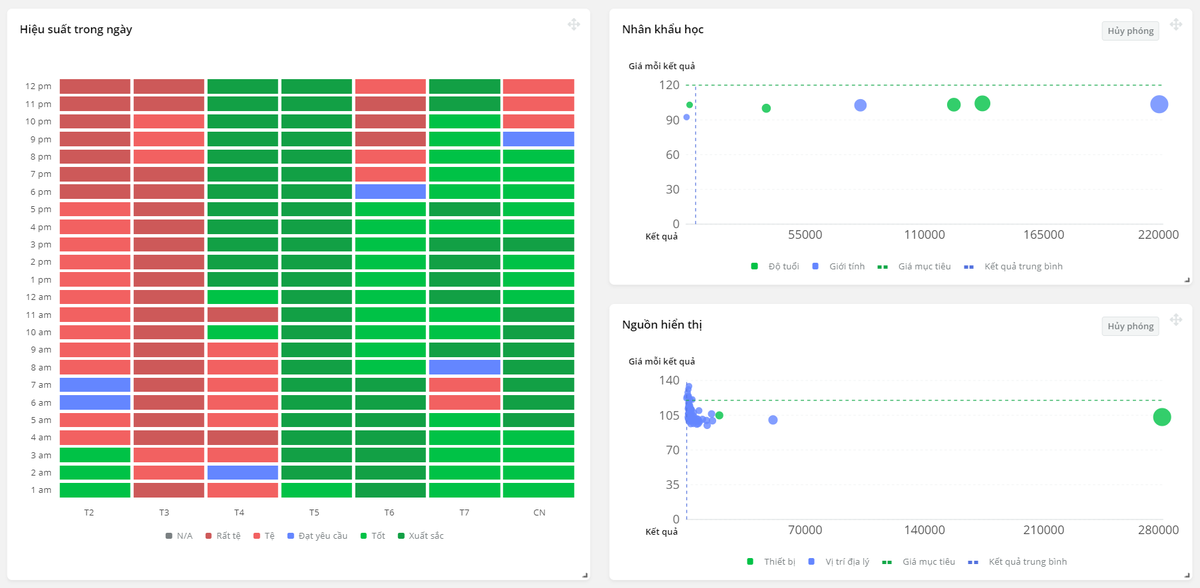Select the blue T6 6 pm heatmap cell
This screenshot has height=588, width=1200.
390,191
